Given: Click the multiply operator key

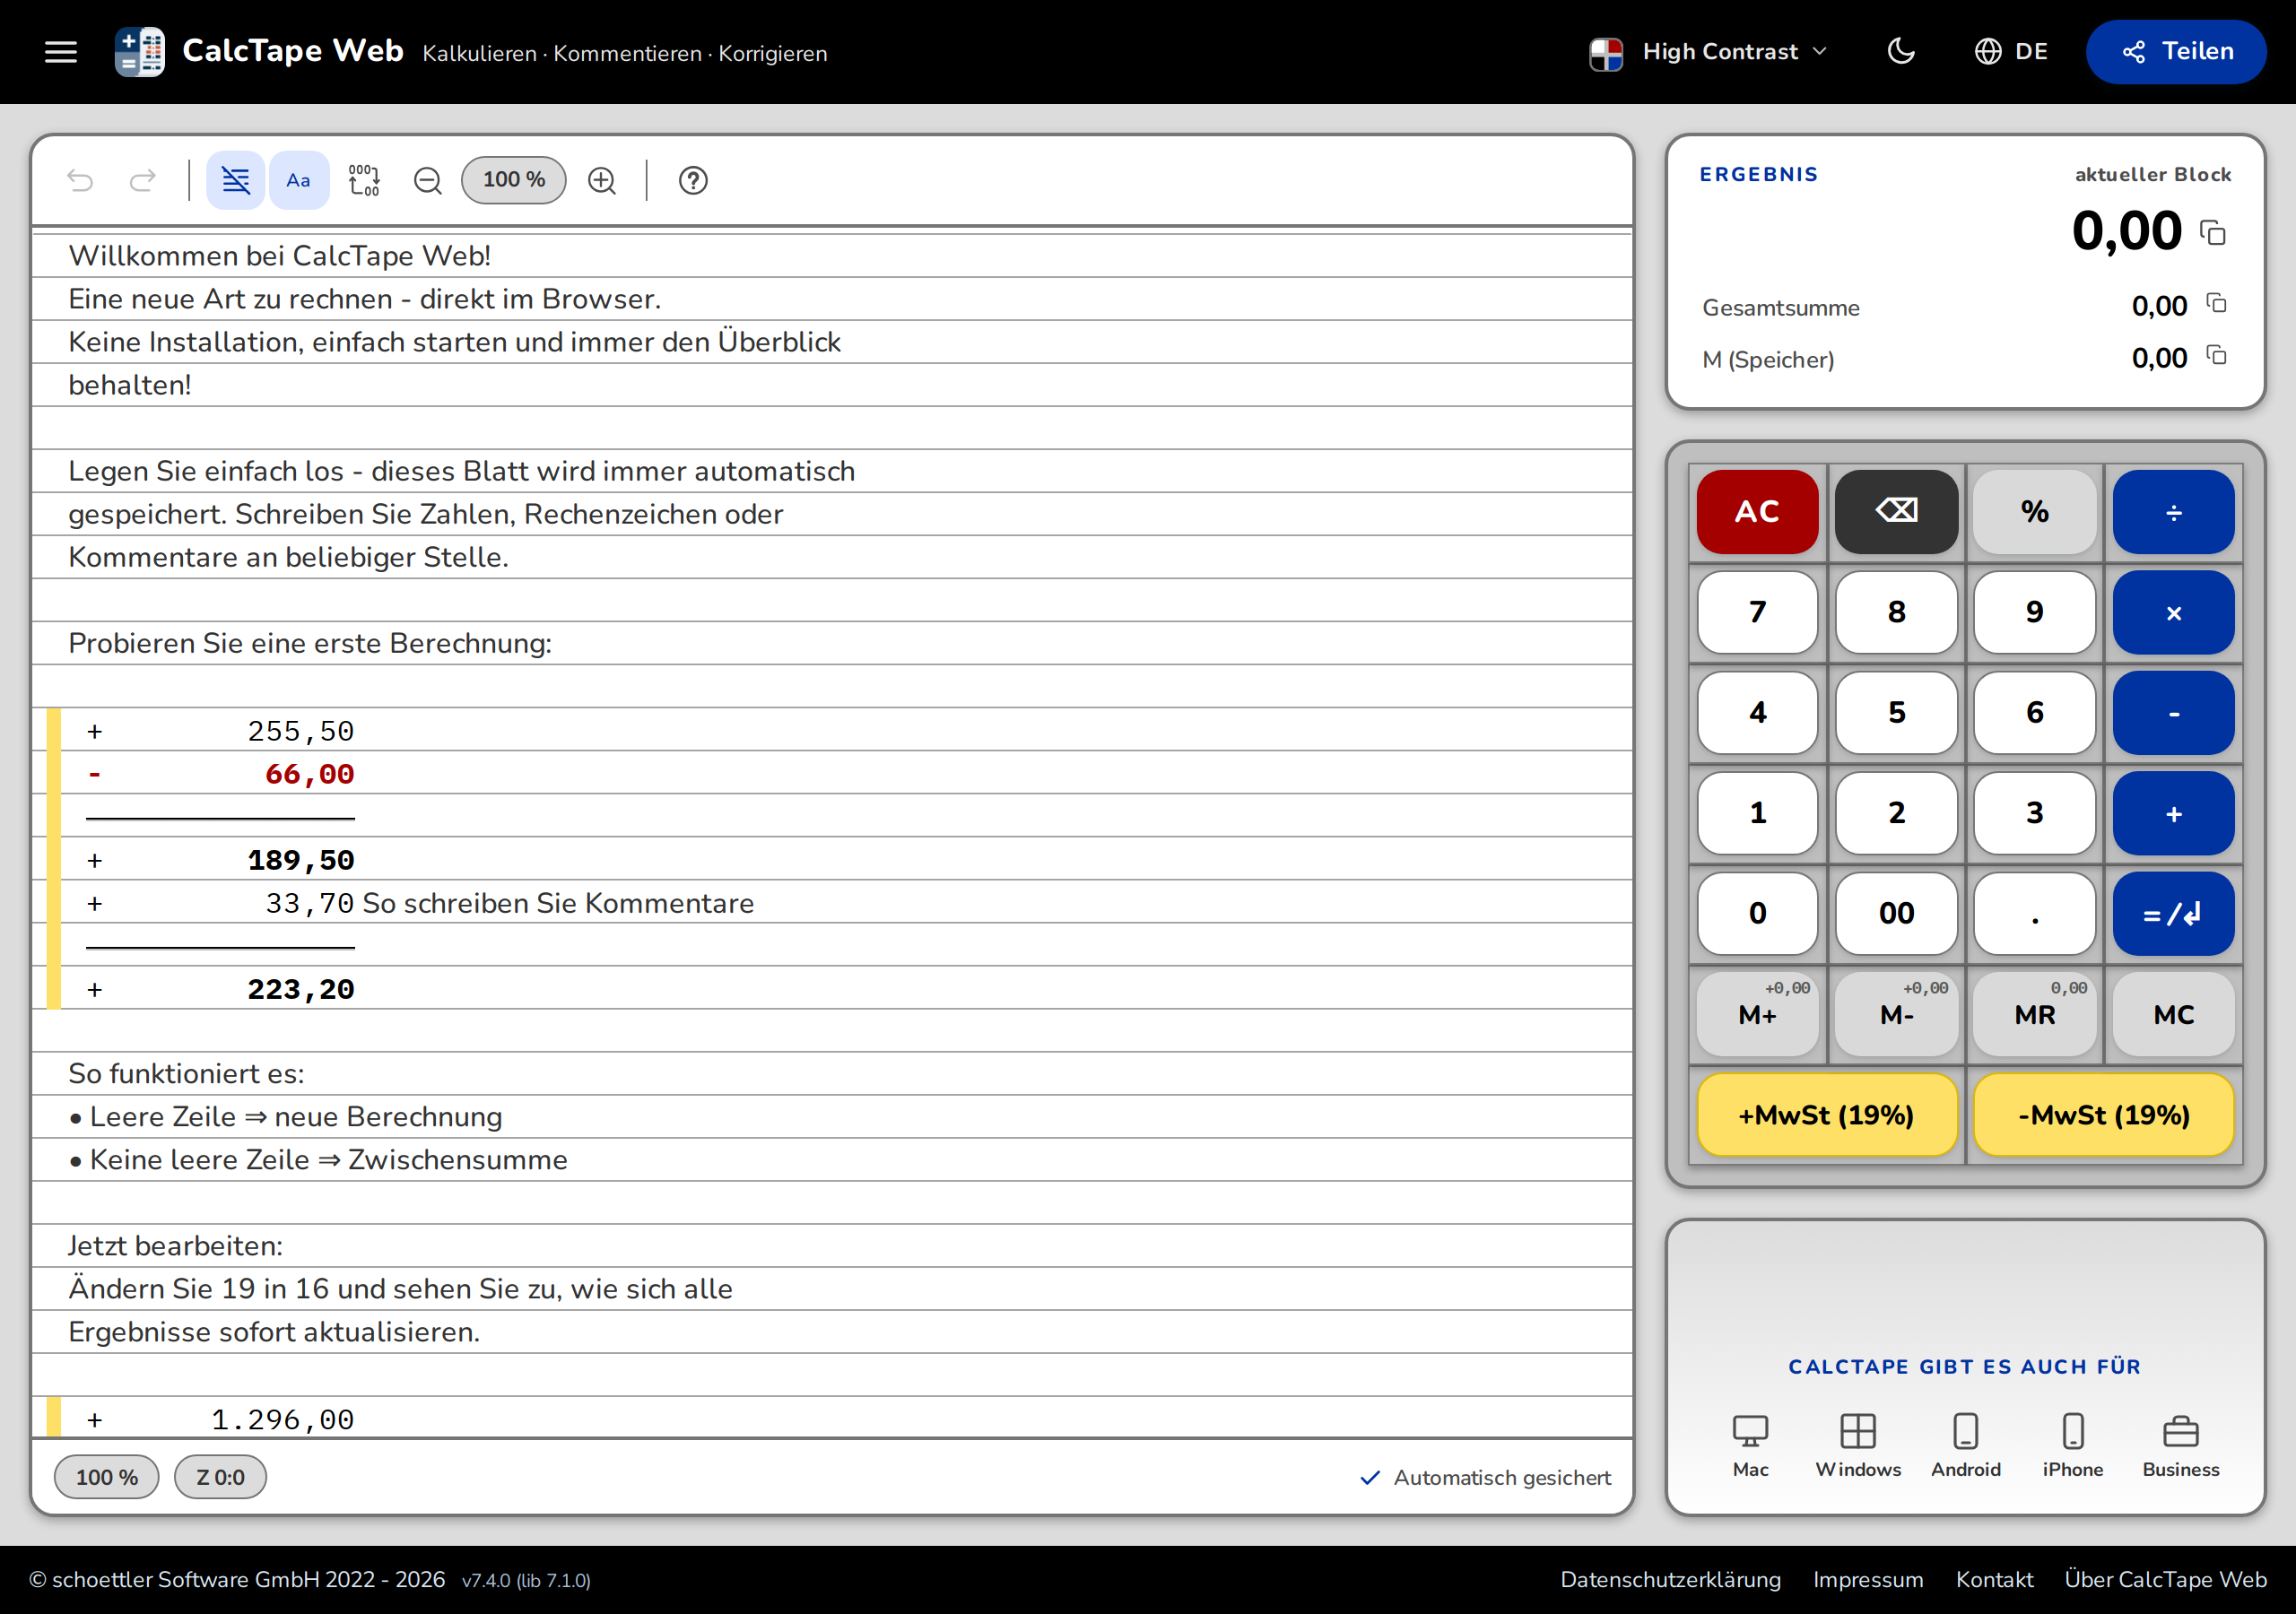Looking at the screenshot, I should pyautogui.click(x=2173, y=612).
